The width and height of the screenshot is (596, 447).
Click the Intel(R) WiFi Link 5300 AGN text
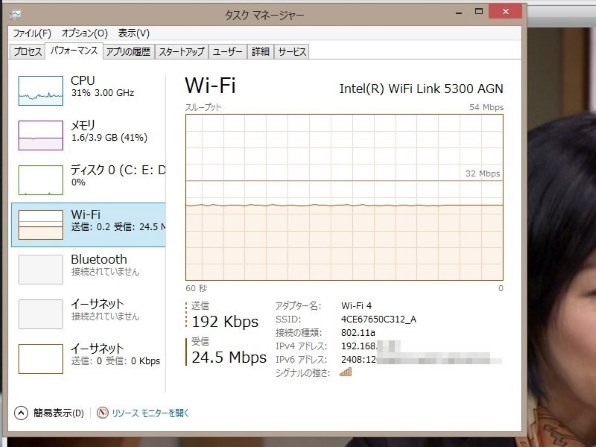421,89
